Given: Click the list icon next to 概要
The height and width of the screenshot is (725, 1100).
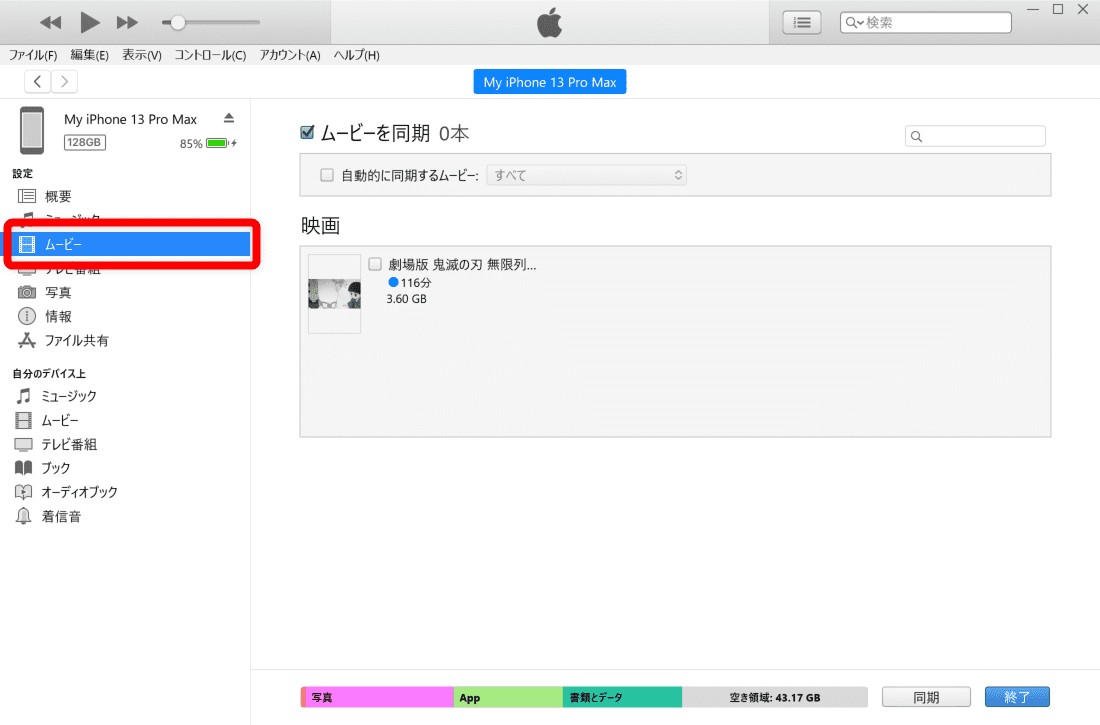Looking at the screenshot, I should (x=27, y=196).
